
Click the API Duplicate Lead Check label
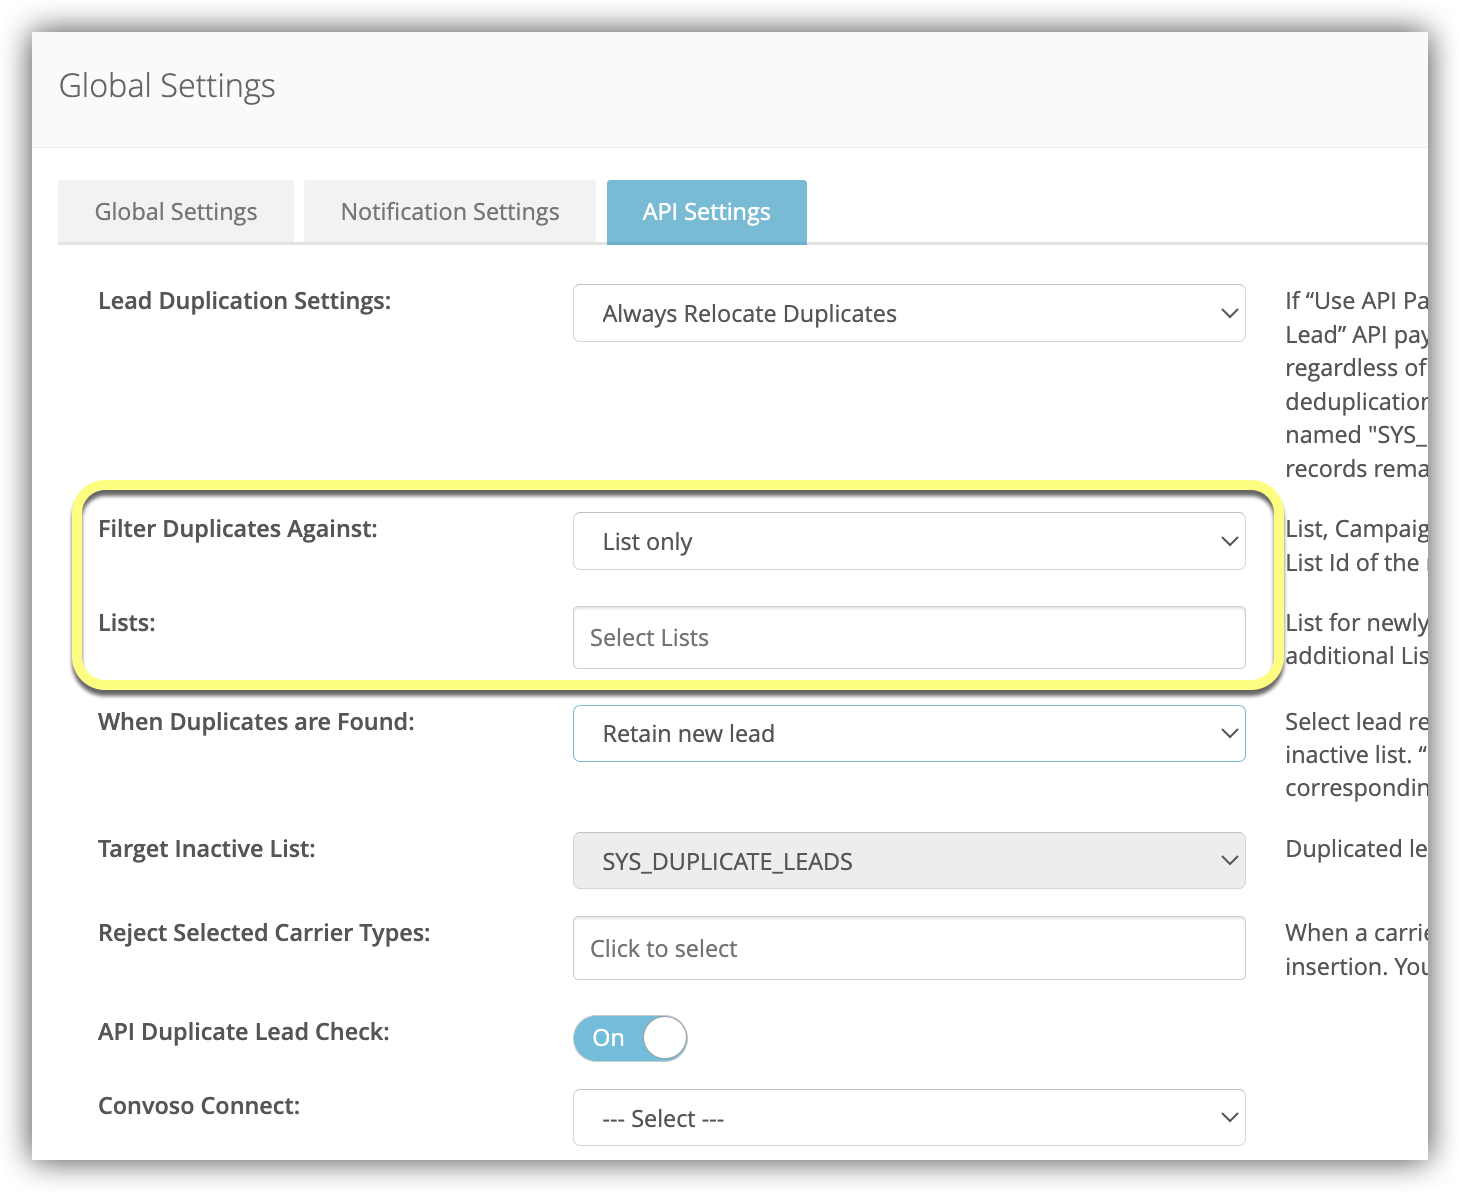pyautogui.click(x=244, y=1032)
